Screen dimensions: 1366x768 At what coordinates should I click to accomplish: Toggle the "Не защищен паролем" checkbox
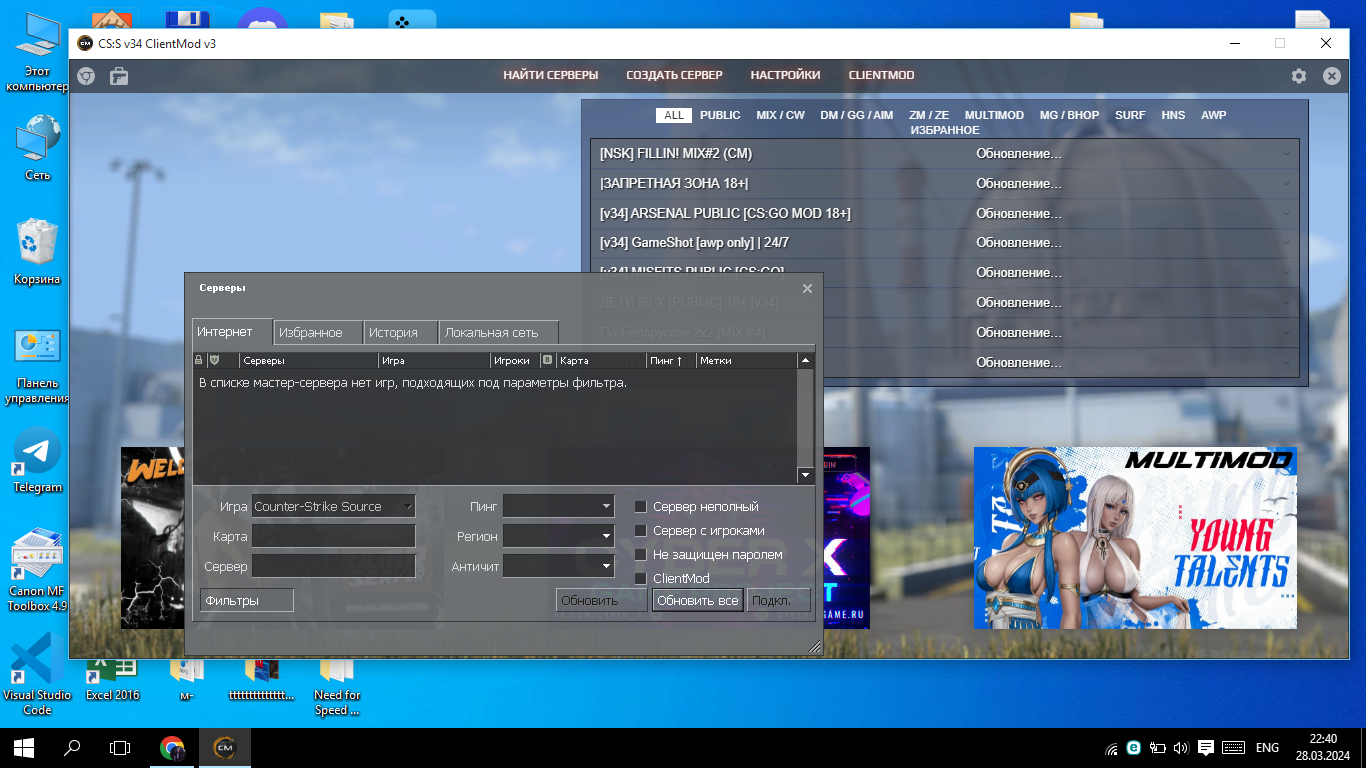coord(641,555)
